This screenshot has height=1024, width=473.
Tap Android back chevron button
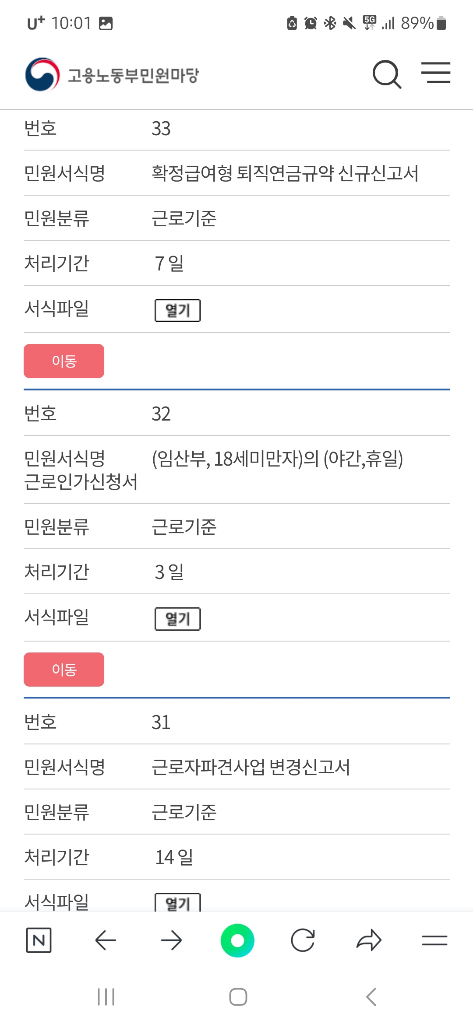pyautogui.click(x=371, y=997)
